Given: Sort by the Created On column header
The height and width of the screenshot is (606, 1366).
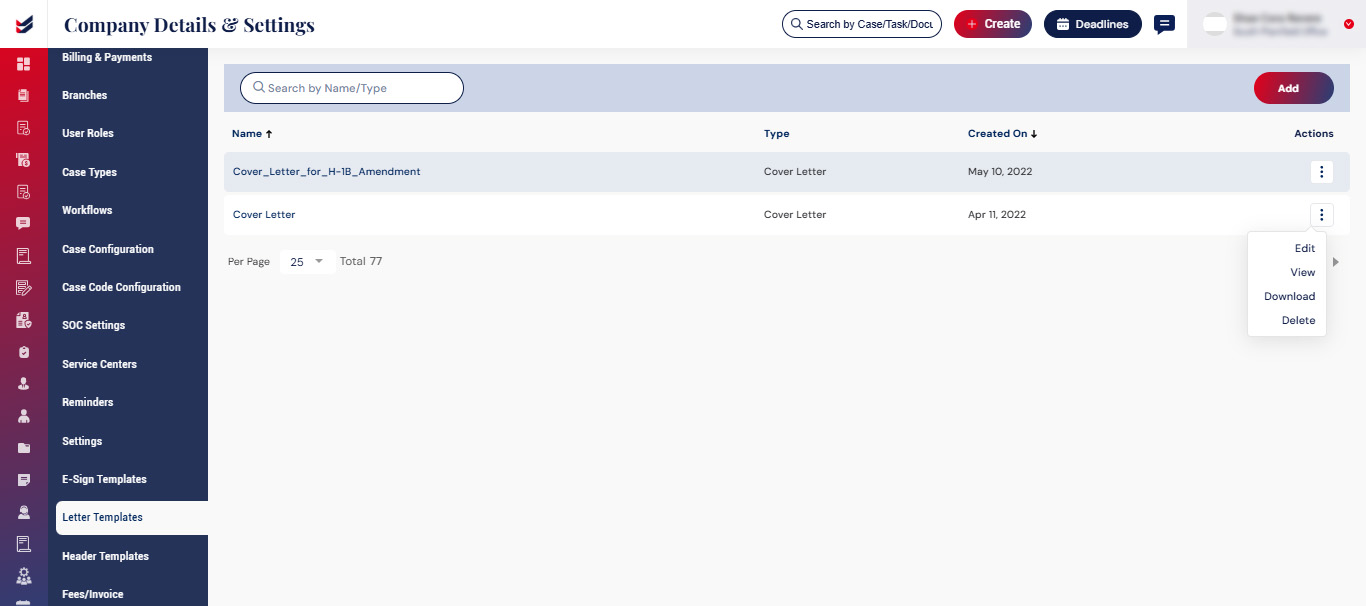Looking at the screenshot, I should click(x=1002, y=133).
